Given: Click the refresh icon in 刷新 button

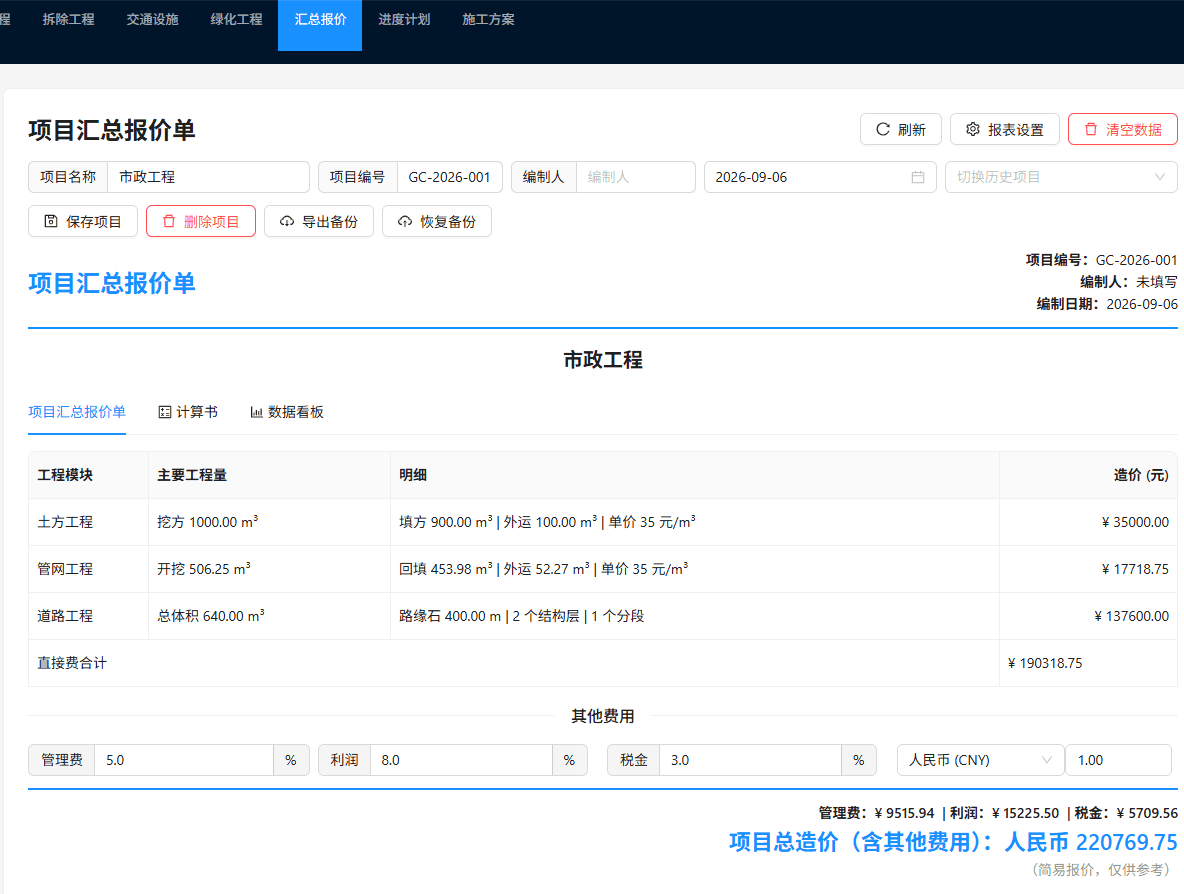Looking at the screenshot, I should click(882, 129).
